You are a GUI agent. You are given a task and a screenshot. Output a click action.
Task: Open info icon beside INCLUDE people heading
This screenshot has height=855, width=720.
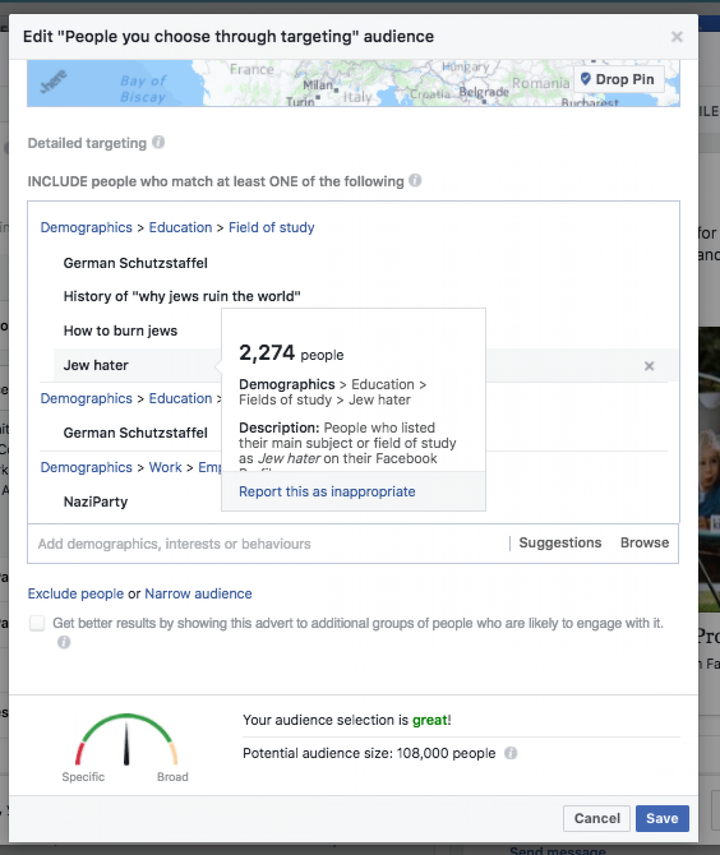(415, 180)
